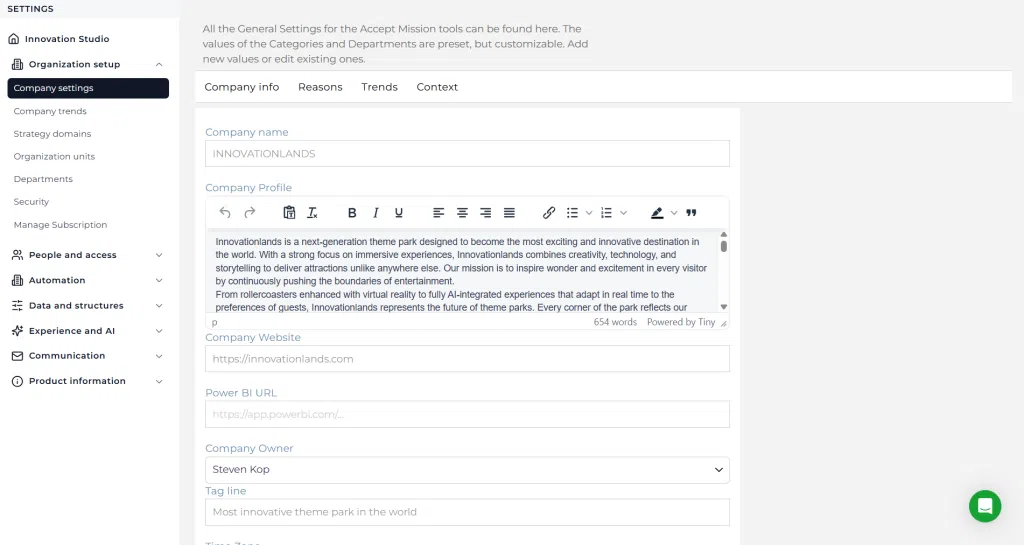Switch to the Reasons tab

click(x=320, y=87)
